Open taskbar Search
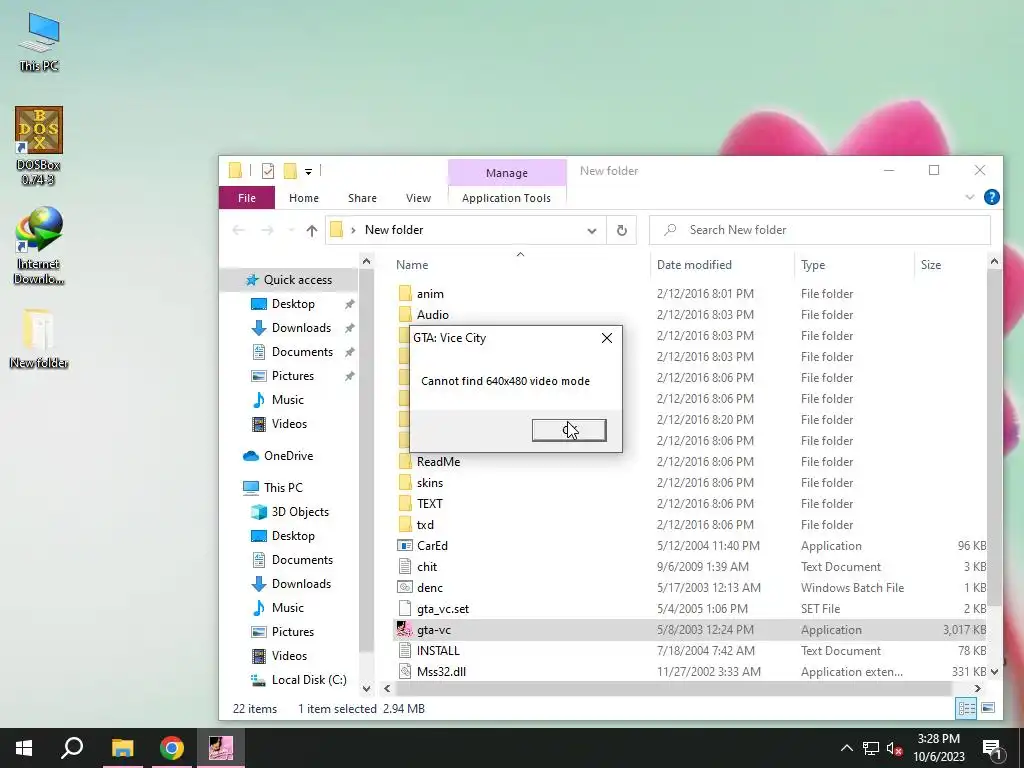1024x768 pixels. [x=72, y=748]
